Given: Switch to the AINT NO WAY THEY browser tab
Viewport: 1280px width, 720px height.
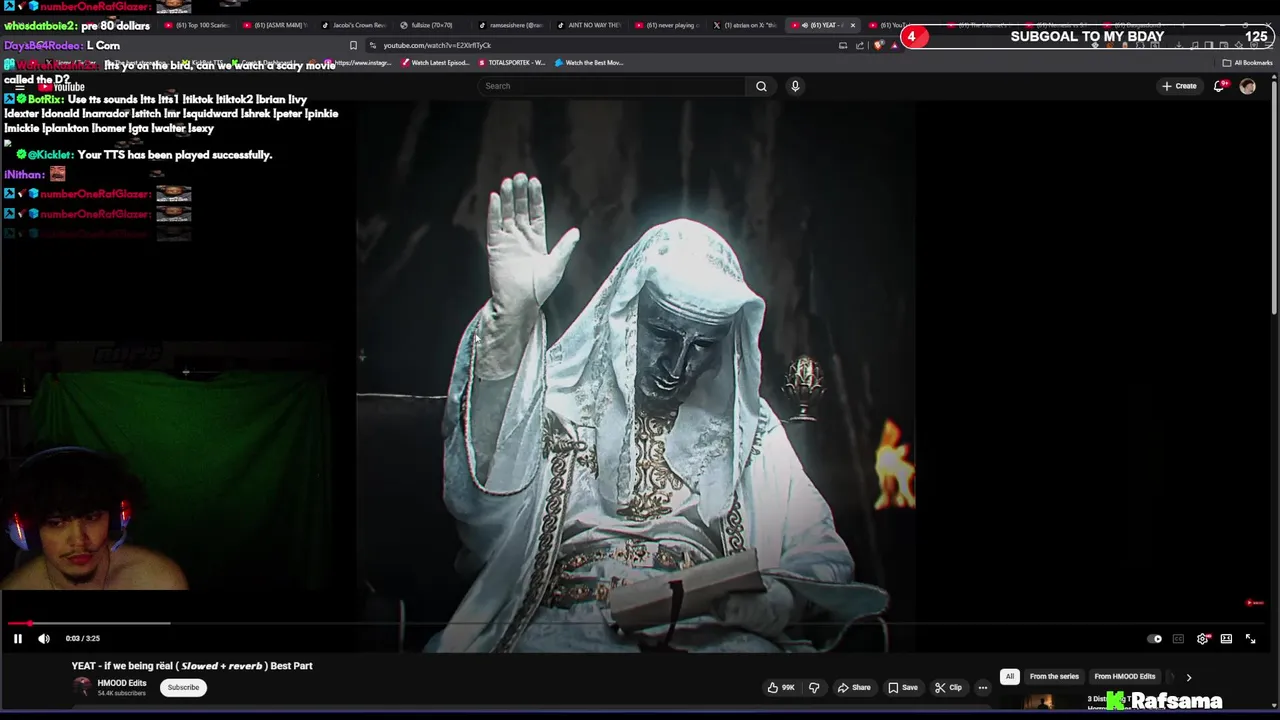Looking at the screenshot, I should [x=590, y=25].
